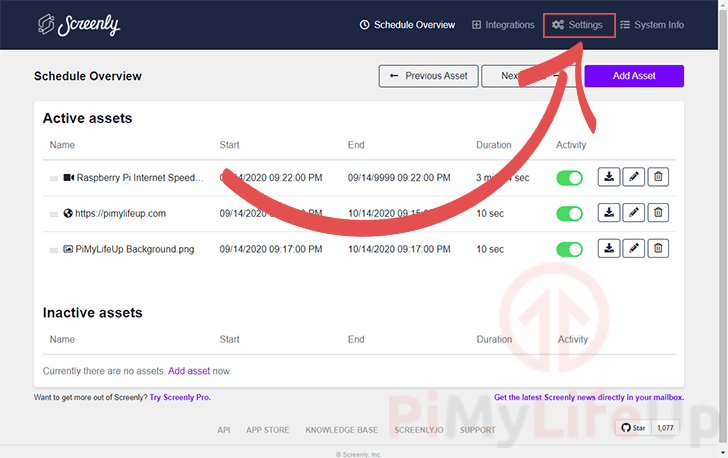728x458 pixels.
Task: Toggle activity for https://pimylifeup.com asset
Action: 569,214
